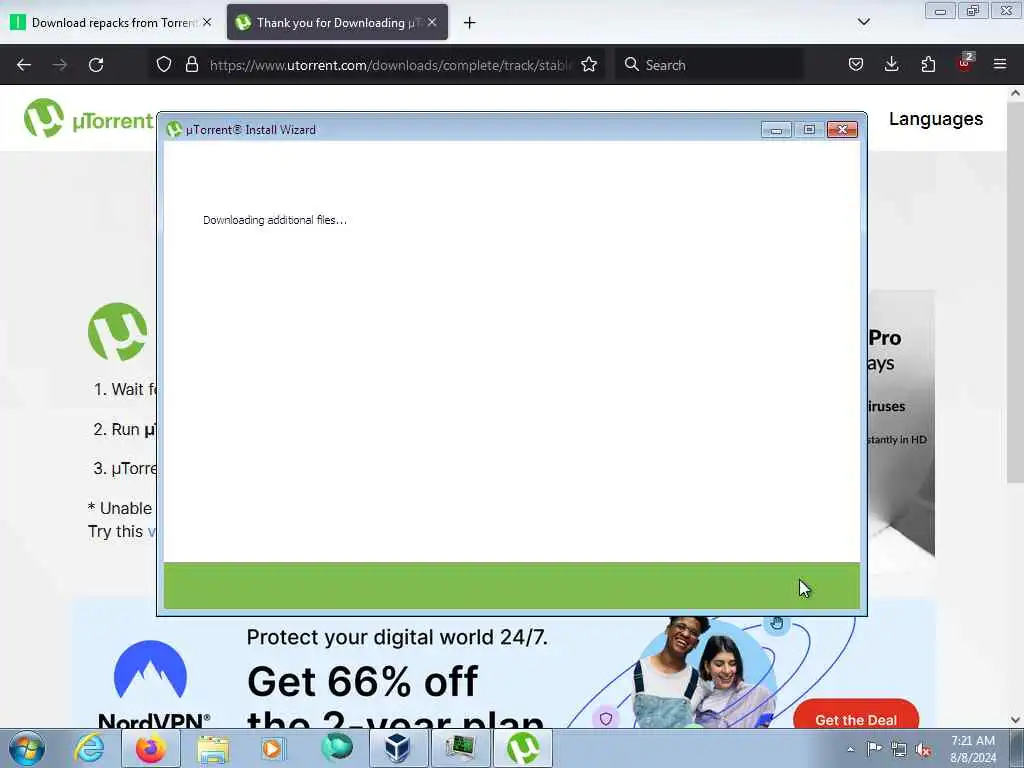This screenshot has height=768, width=1024.
Task: Open the network tray icon
Action: [899, 749]
